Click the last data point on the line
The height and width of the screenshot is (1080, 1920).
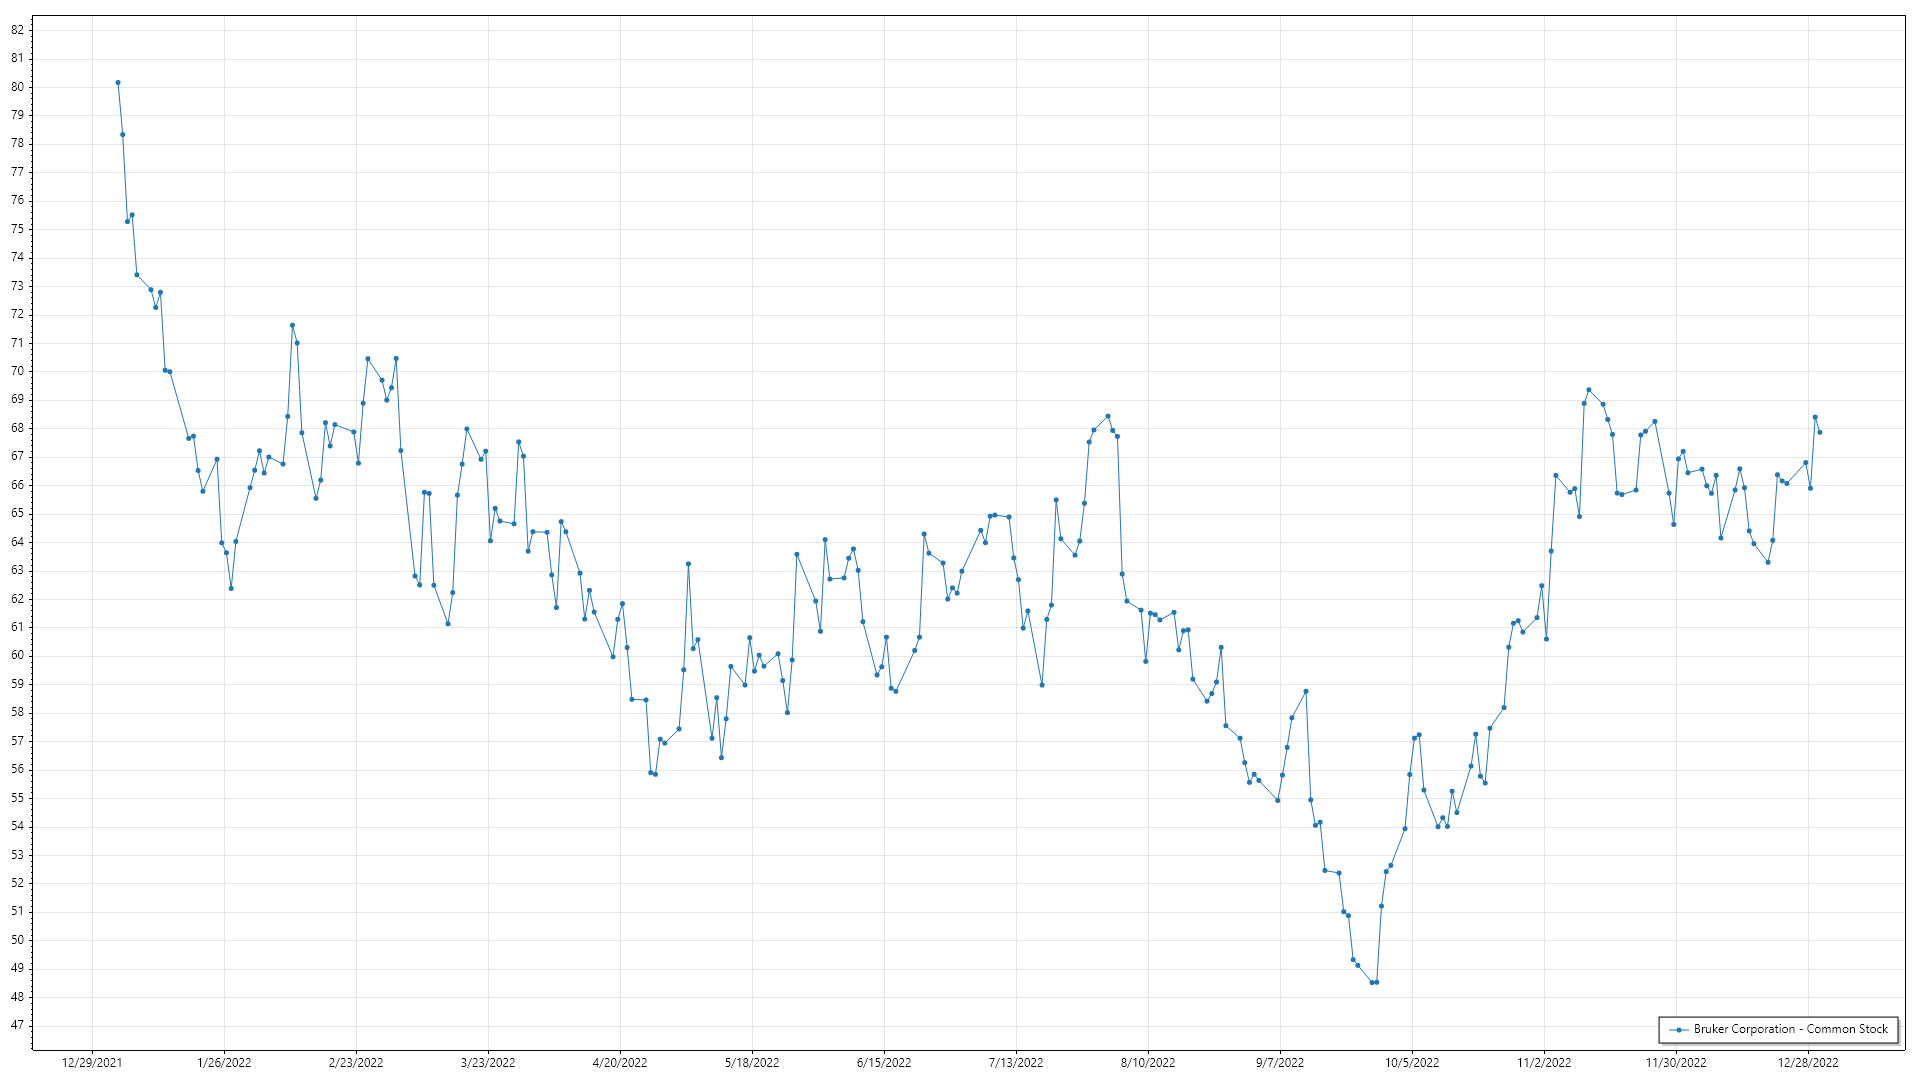click(x=1820, y=432)
